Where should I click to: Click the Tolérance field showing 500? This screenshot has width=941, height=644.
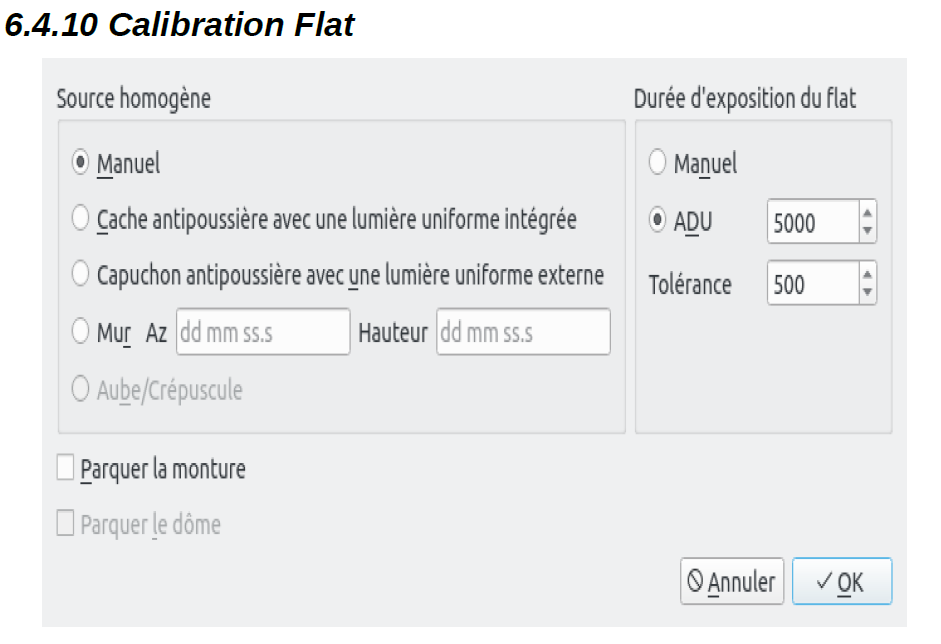811,284
